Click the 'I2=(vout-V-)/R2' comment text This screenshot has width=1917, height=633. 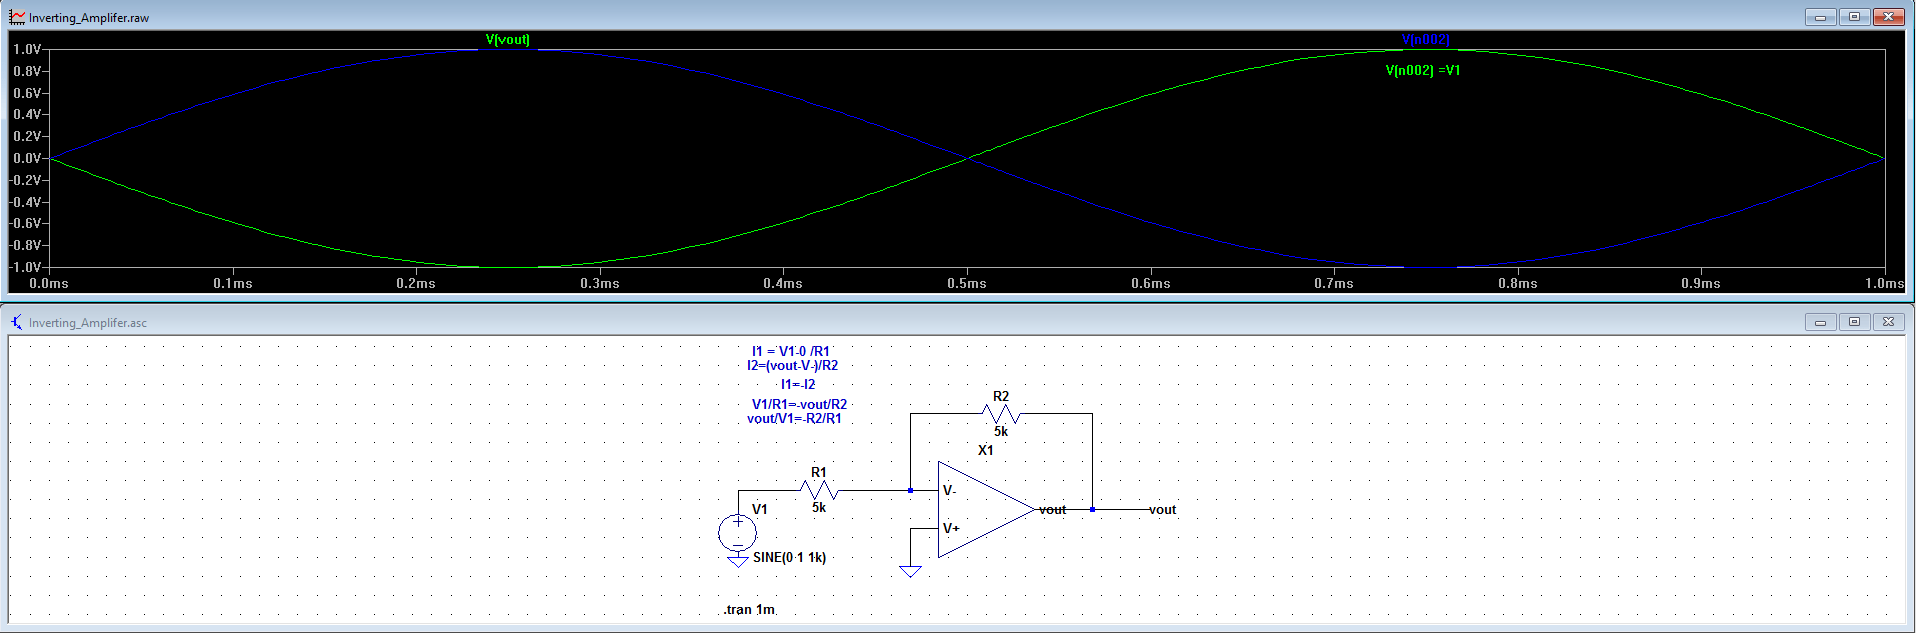pos(793,365)
